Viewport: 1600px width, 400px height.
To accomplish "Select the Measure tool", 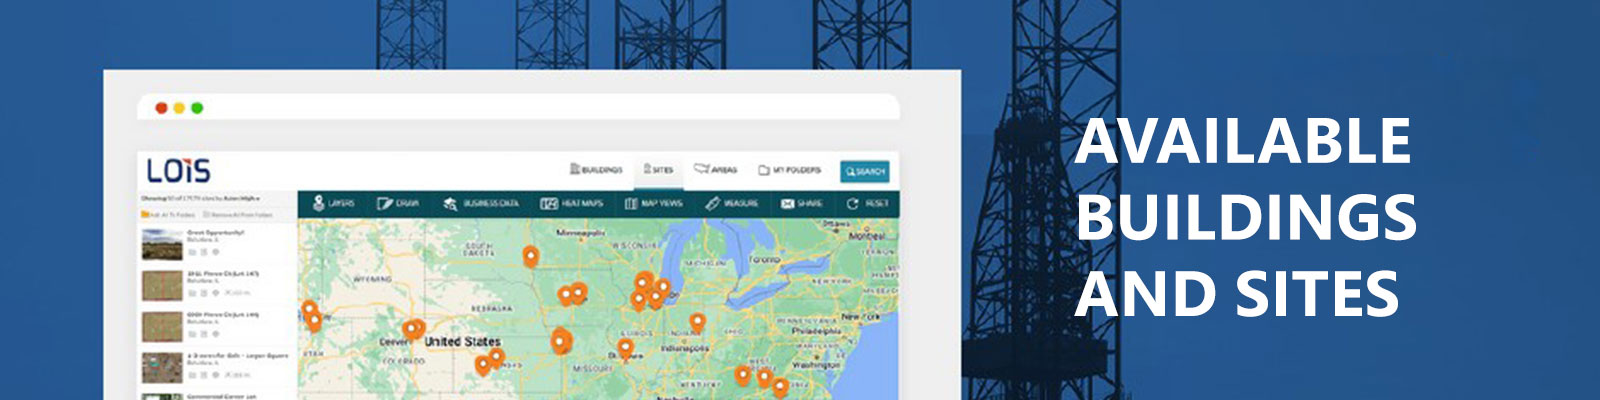I will tap(732, 203).
